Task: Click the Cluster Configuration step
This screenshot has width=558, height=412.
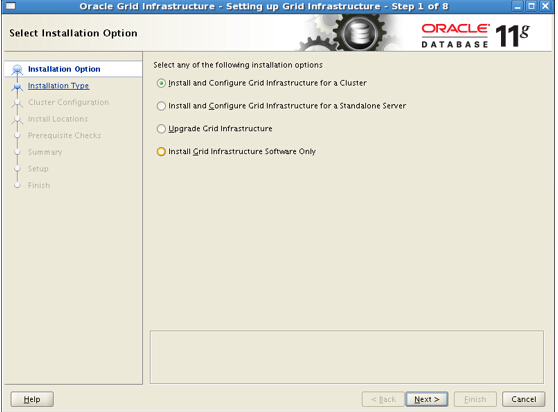Action: click(x=68, y=102)
